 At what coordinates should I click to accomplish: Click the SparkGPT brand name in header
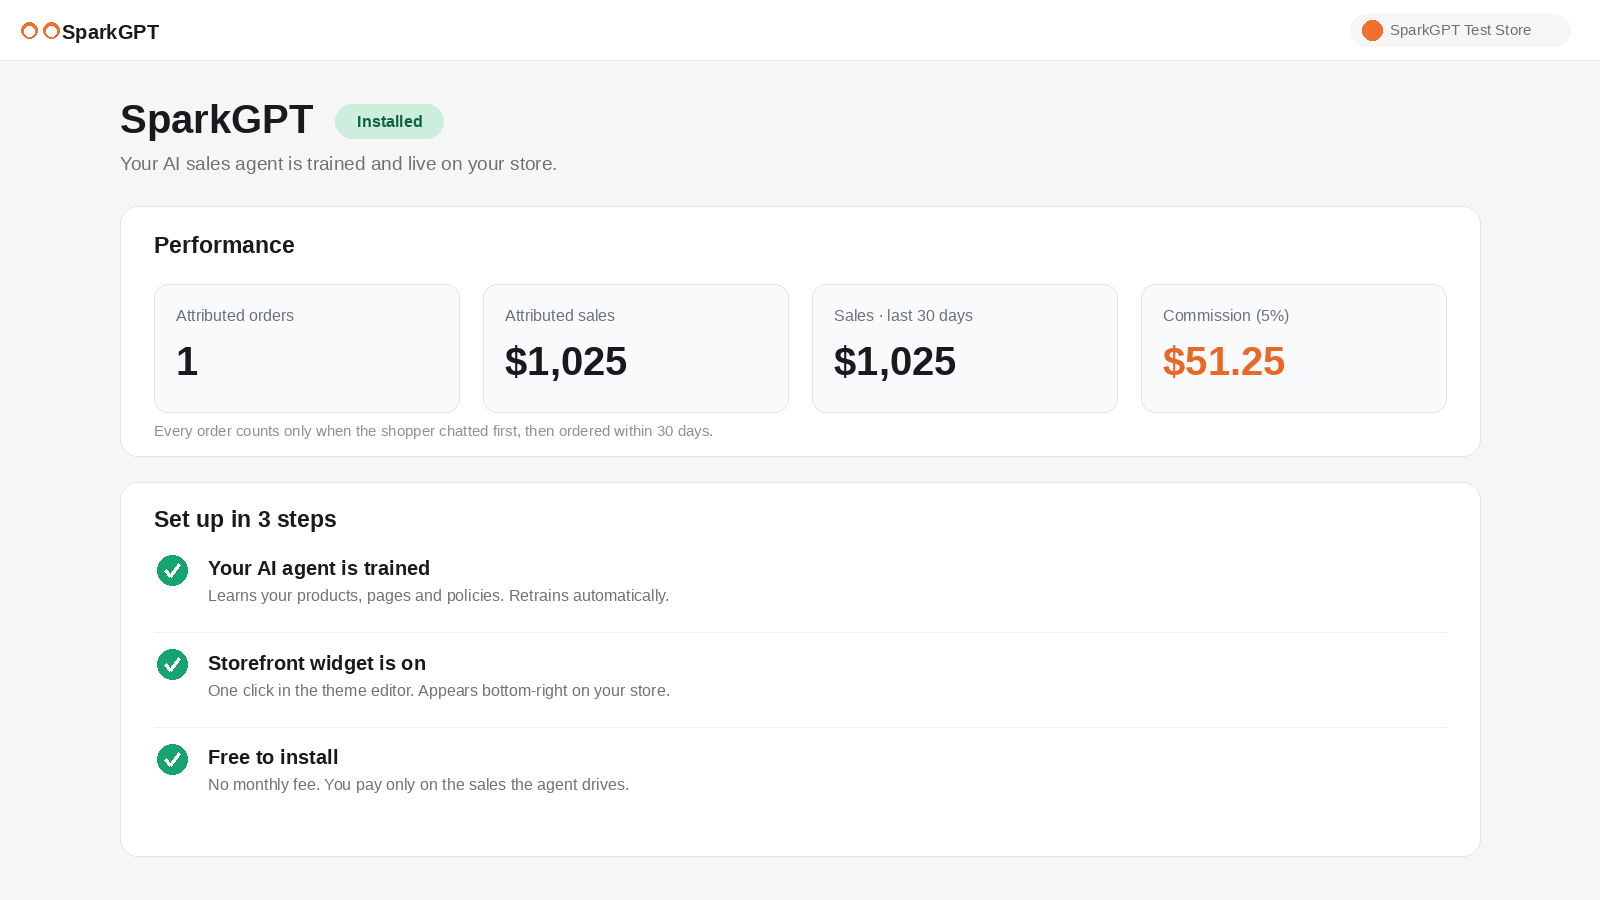click(110, 32)
